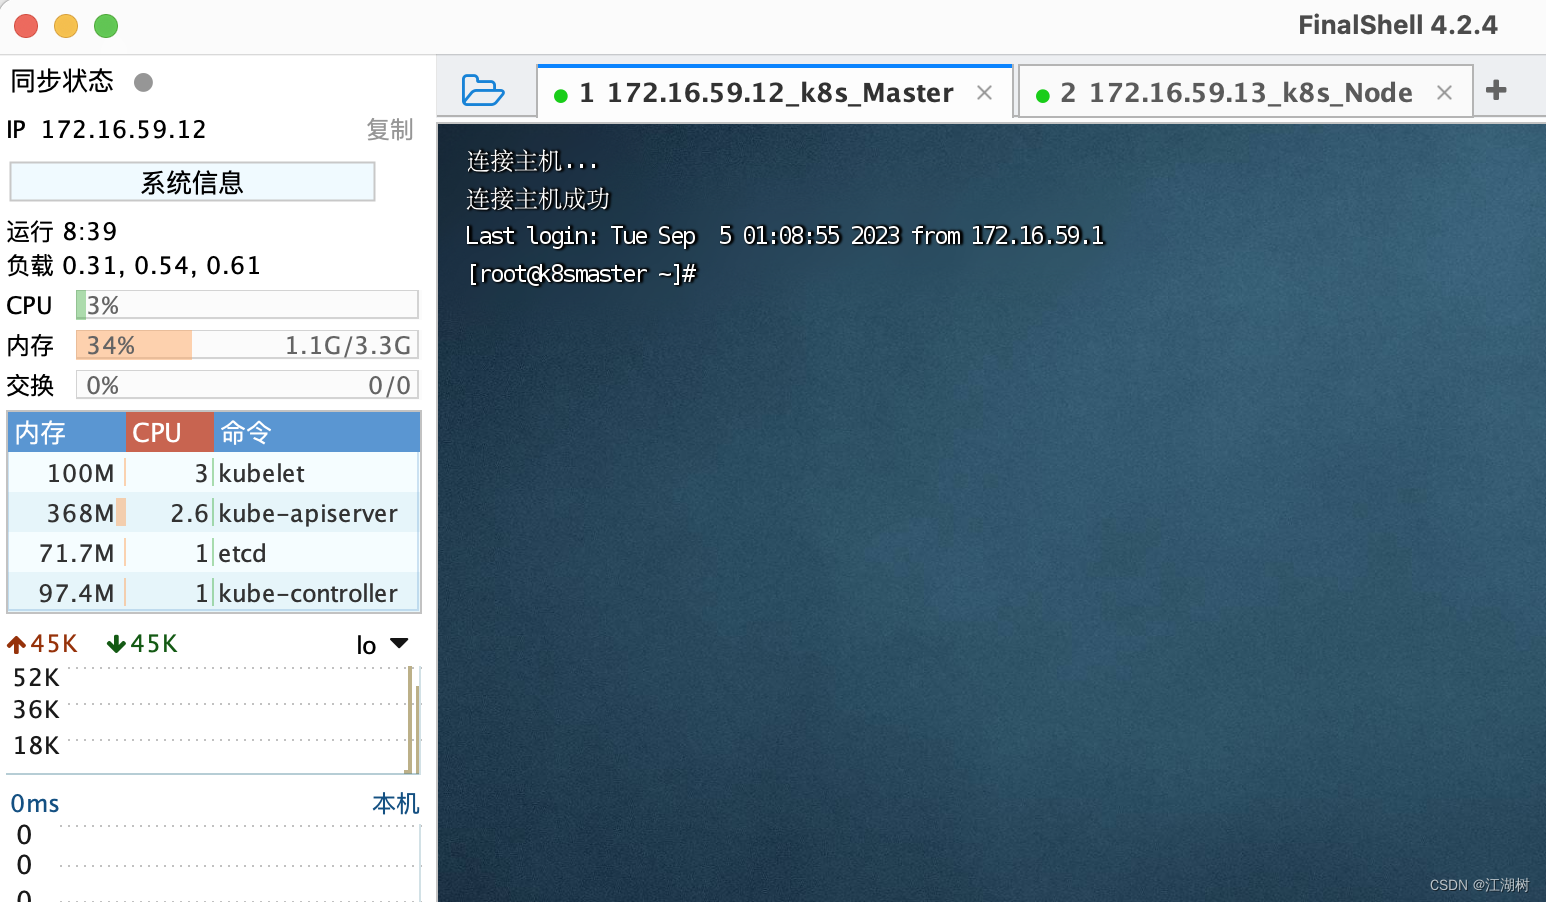Switch to the 172.16.59.13_k8s_Node tab
This screenshot has width=1546, height=902.
pyautogui.click(x=1245, y=92)
